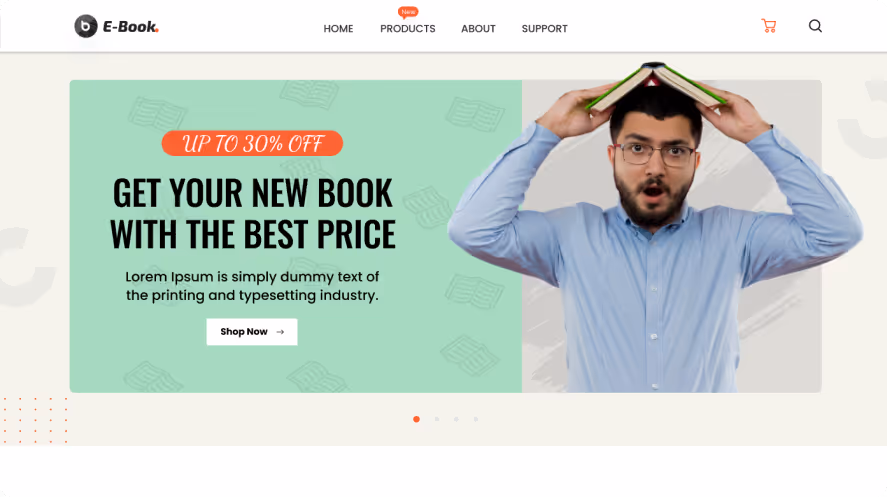
Task: Click the E-Book logo text
Action: [x=131, y=27]
